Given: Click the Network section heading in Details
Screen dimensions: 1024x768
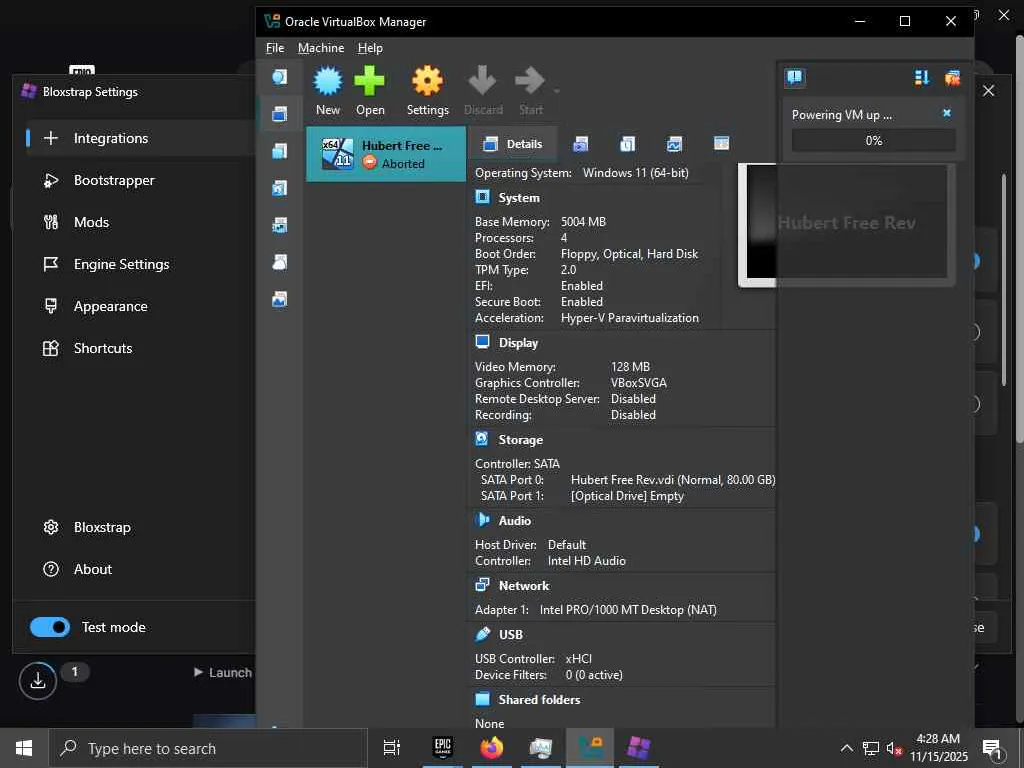Looking at the screenshot, I should (524, 586).
